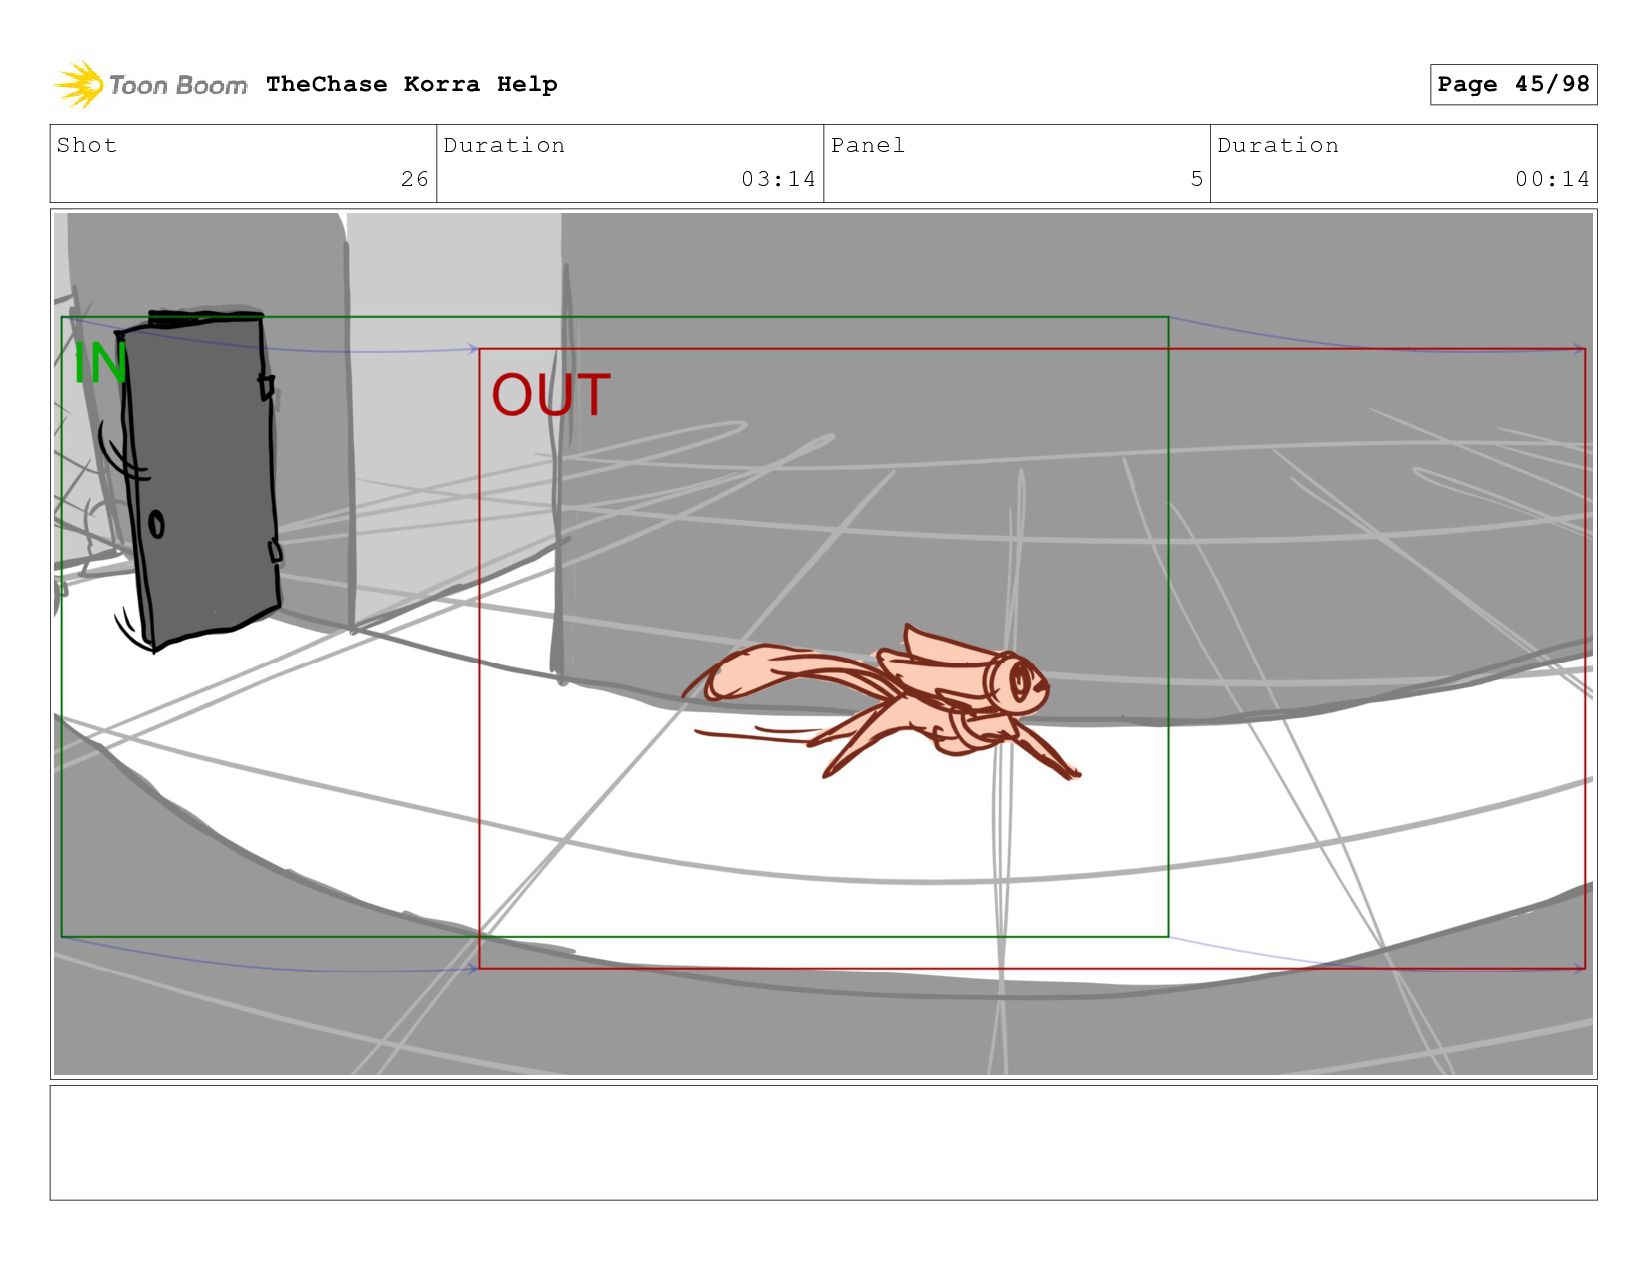Click the green "IN" camera label
The width and height of the screenshot is (1650, 1275).
pyautogui.click(x=99, y=363)
